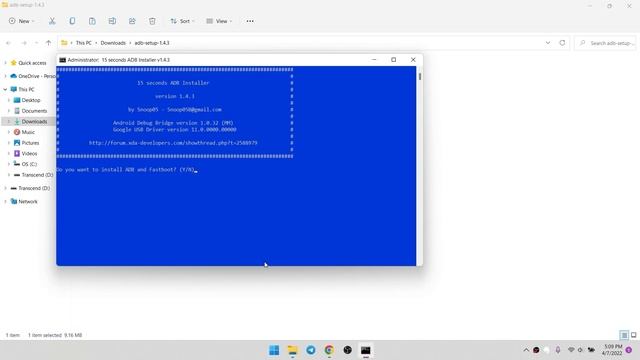Click the command prompt taskbar icon
640x360 pixels.
tap(366, 350)
